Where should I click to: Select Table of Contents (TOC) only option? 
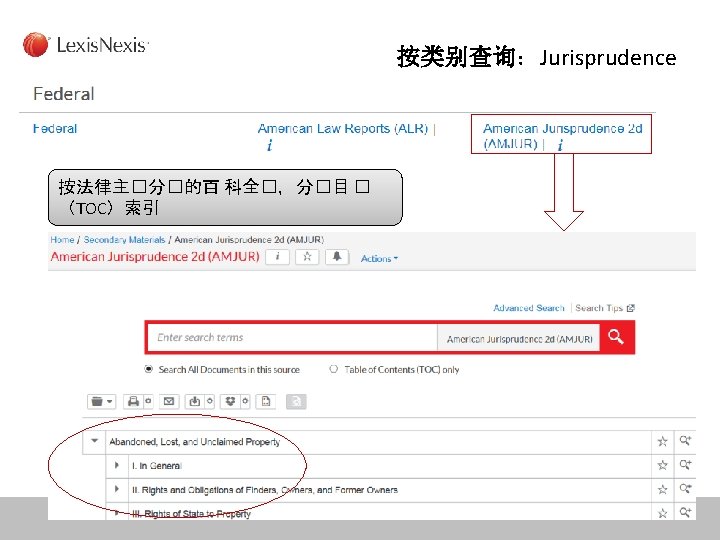click(x=333, y=369)
